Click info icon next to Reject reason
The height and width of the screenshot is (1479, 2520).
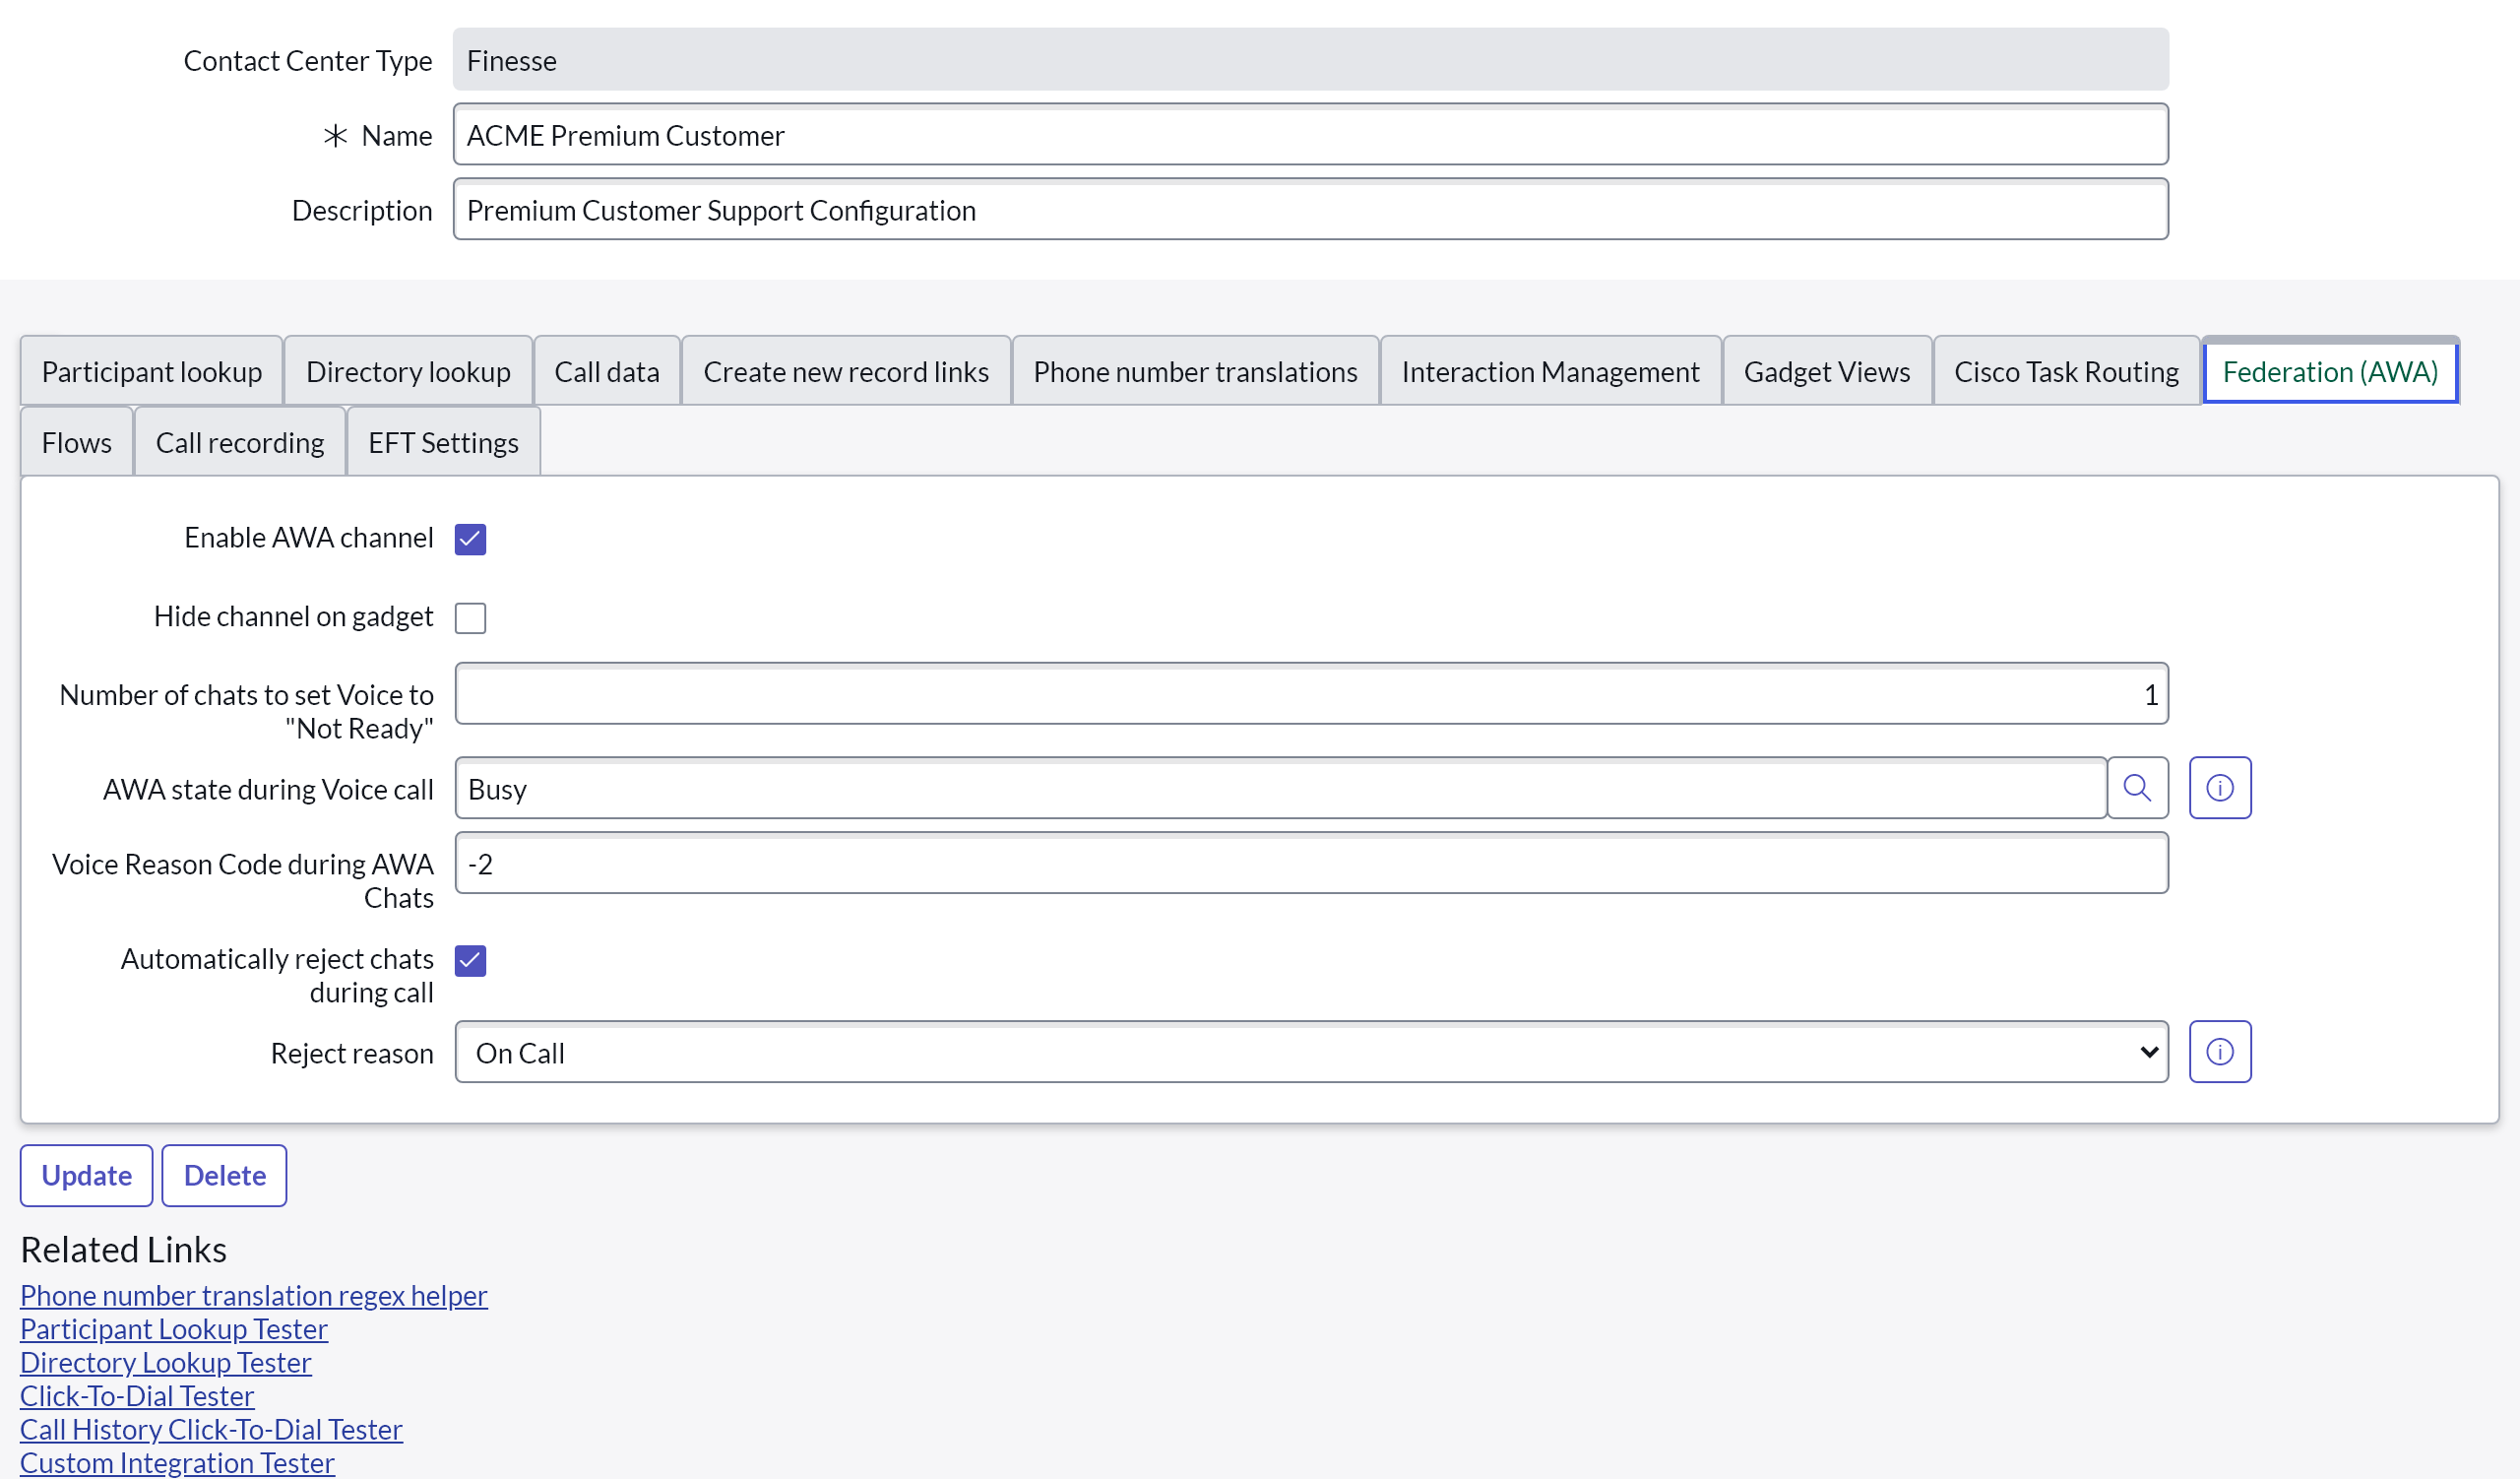click(x=2219, y=1052)
